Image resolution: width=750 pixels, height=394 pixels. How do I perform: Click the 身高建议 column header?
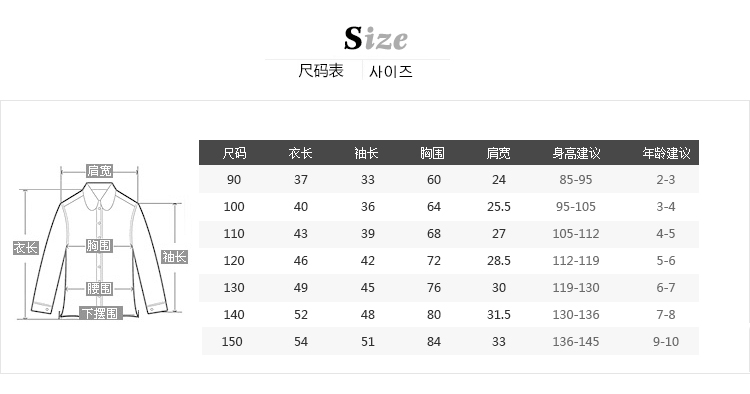click(576, 153)
